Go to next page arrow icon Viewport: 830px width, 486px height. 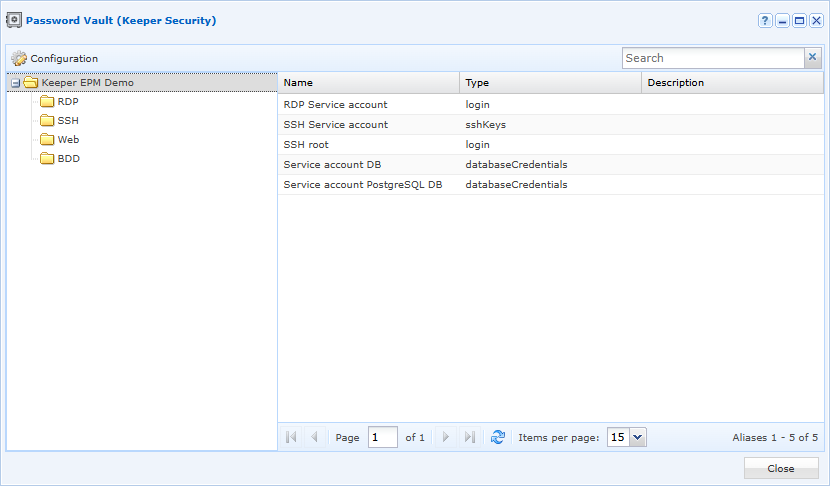[446, 437]
